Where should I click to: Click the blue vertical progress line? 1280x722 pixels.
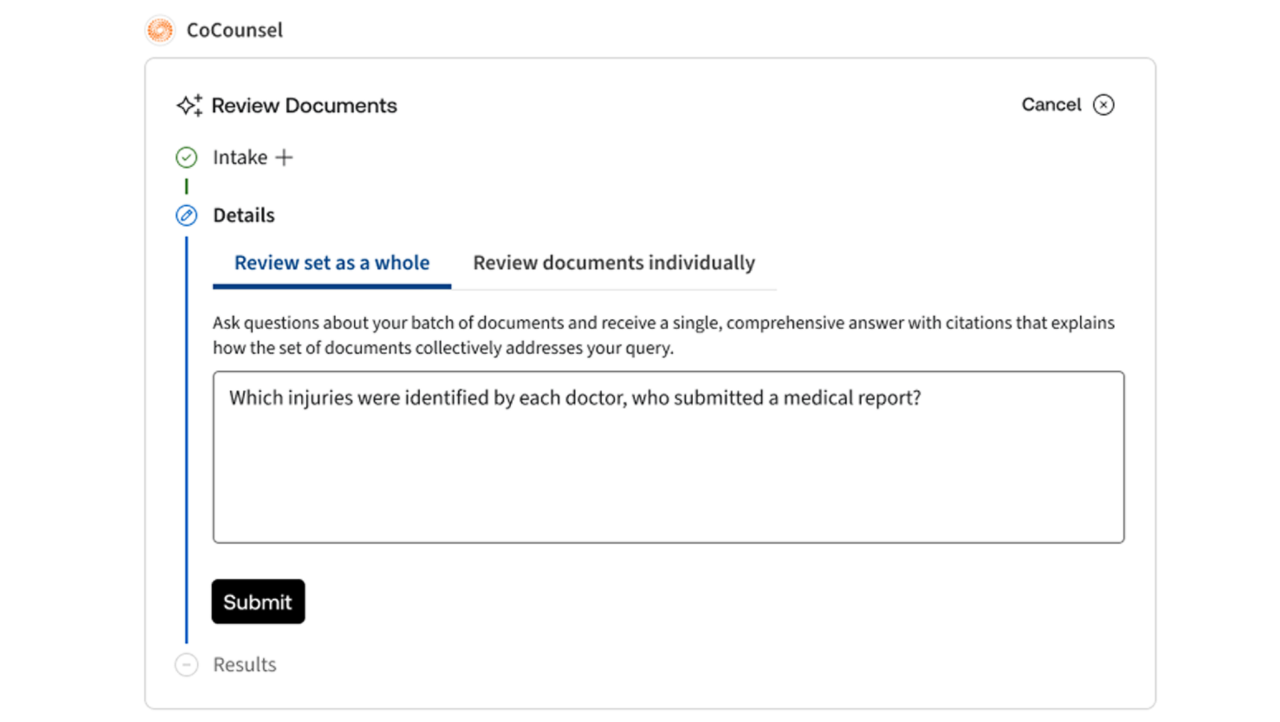[x=186, y=440]
